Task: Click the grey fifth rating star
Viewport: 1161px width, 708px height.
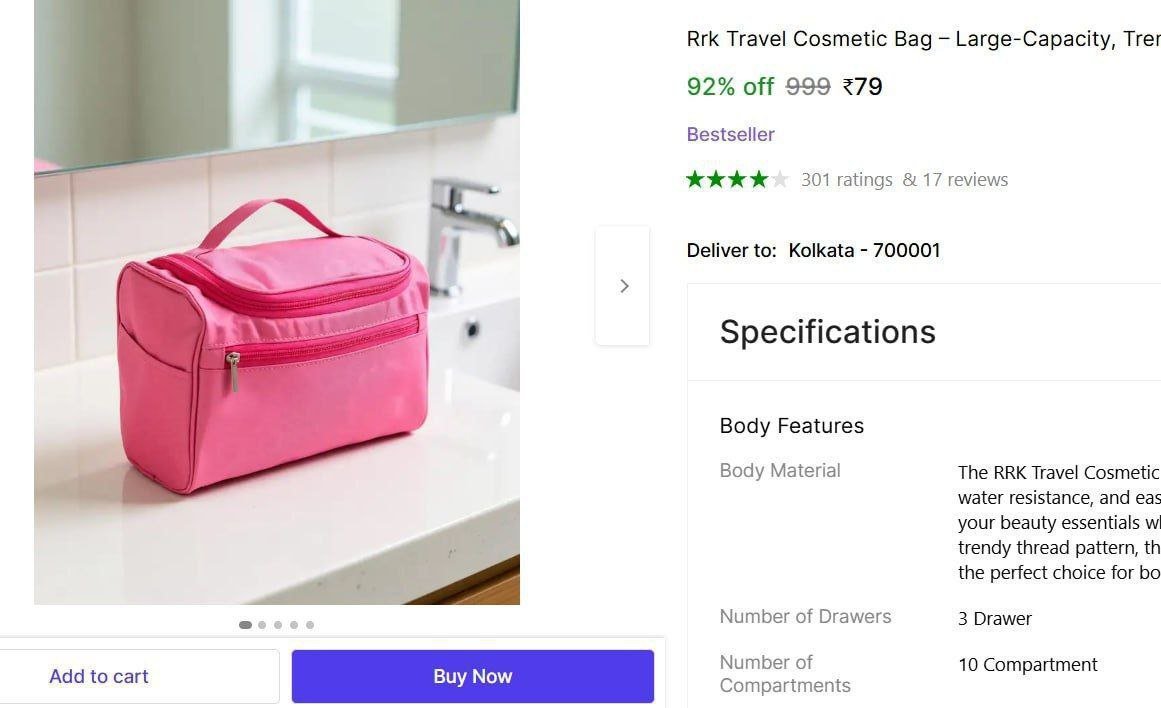Action: 780,179
